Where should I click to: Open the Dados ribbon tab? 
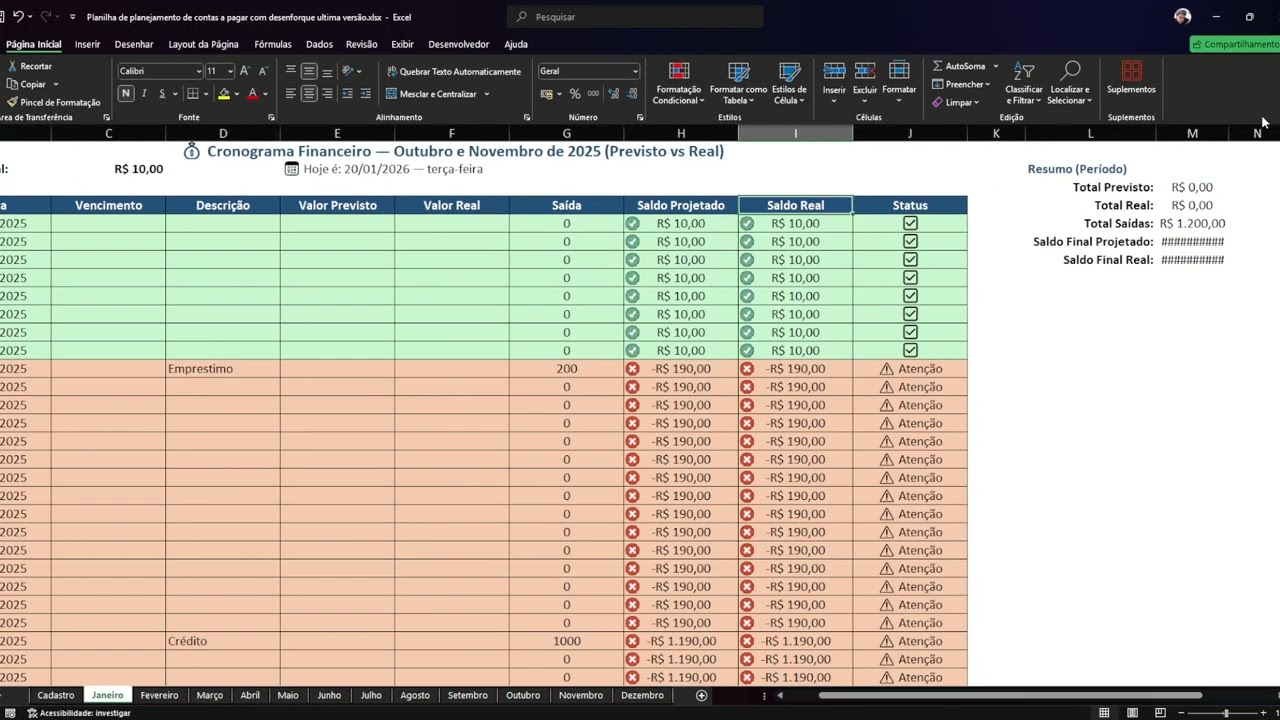[319, 44]
